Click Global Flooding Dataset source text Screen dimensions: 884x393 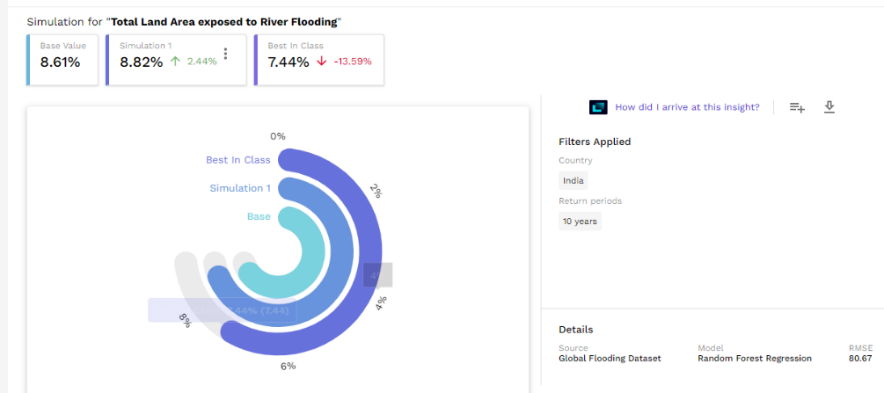coord(609,358)
